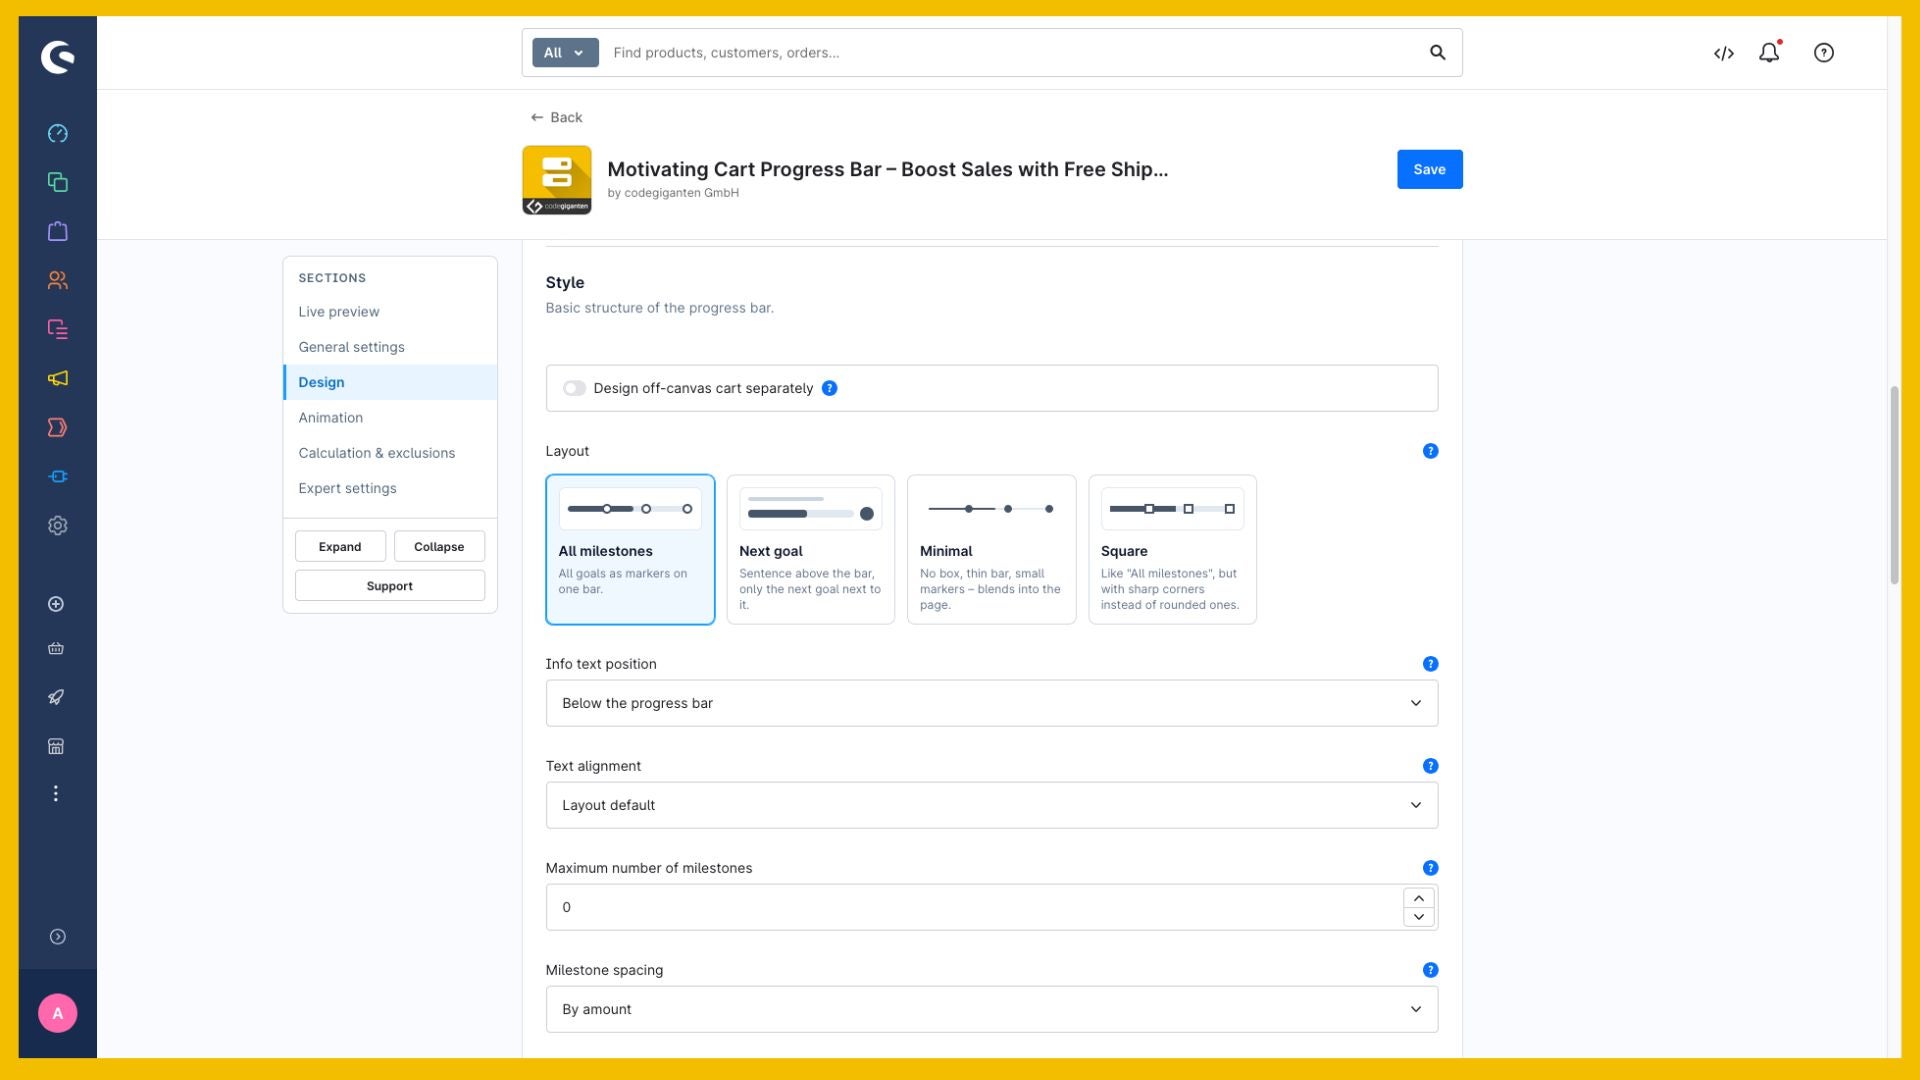Click the Collapse button
Screen dimensions: 1920x1080
[439, 546]
